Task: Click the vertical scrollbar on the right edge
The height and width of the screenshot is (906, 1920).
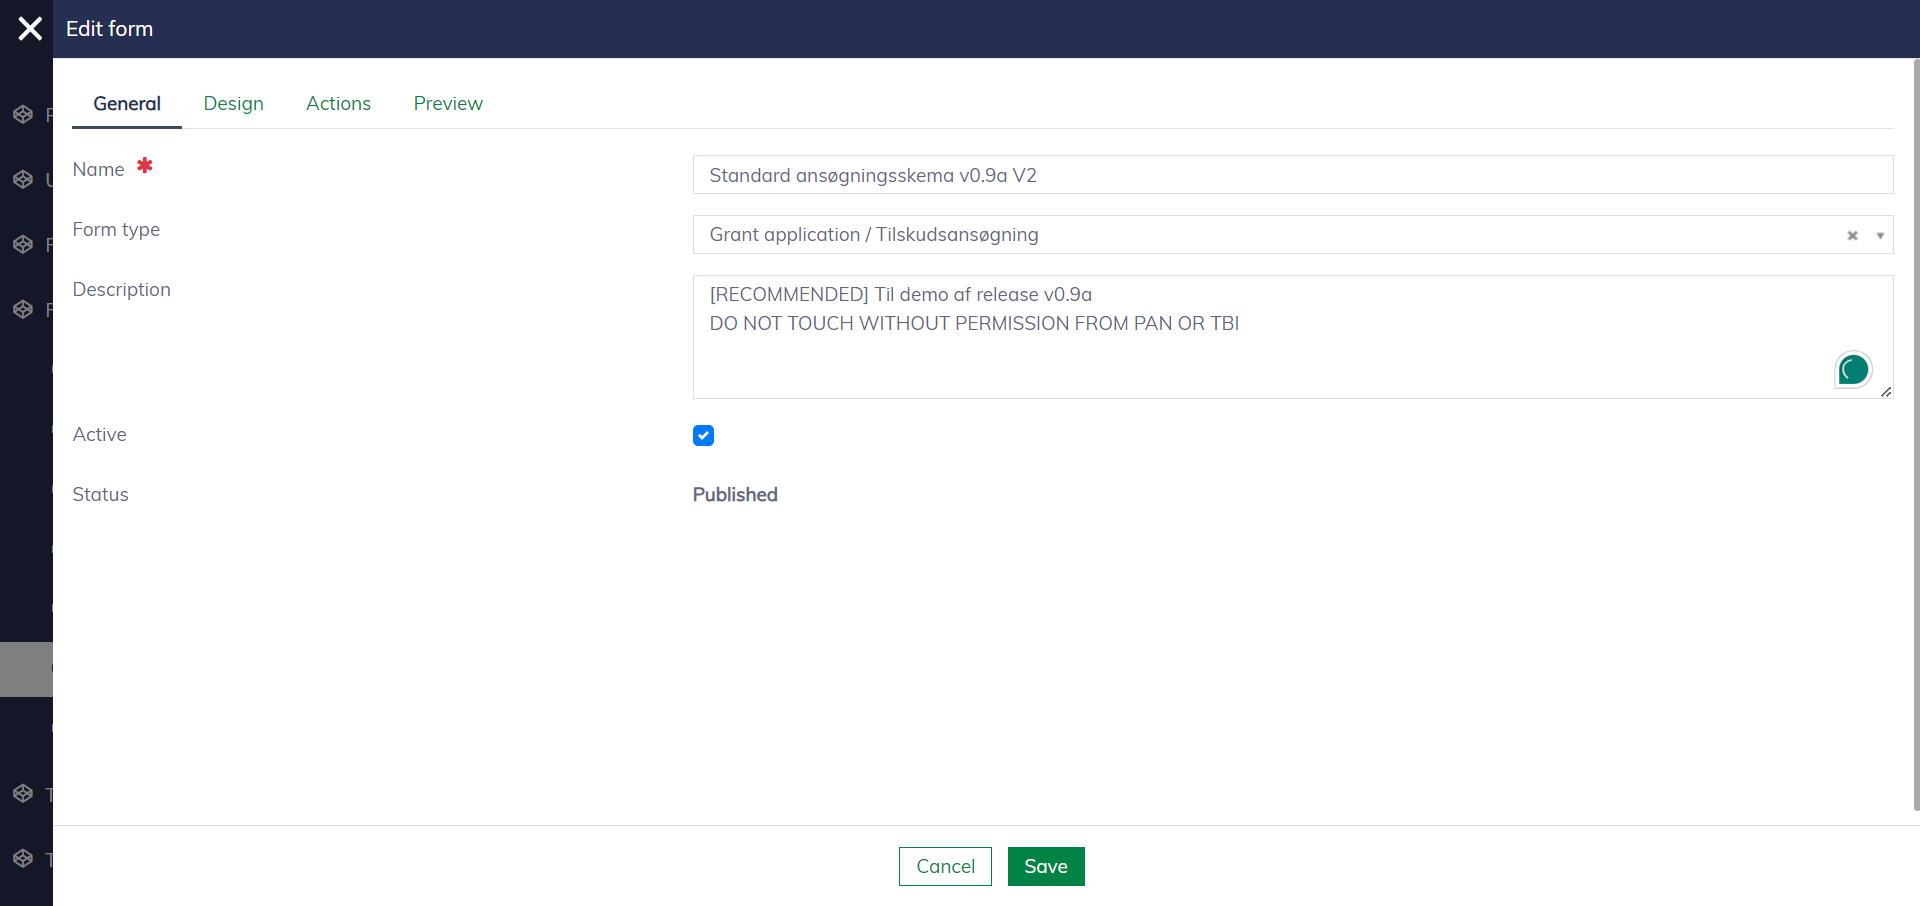Action: (1915, 430)
